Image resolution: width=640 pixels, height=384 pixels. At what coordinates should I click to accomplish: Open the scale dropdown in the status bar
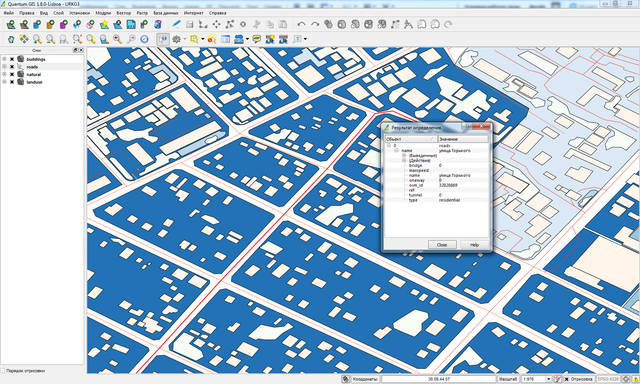pyautogui.click(x=548, y=379)
